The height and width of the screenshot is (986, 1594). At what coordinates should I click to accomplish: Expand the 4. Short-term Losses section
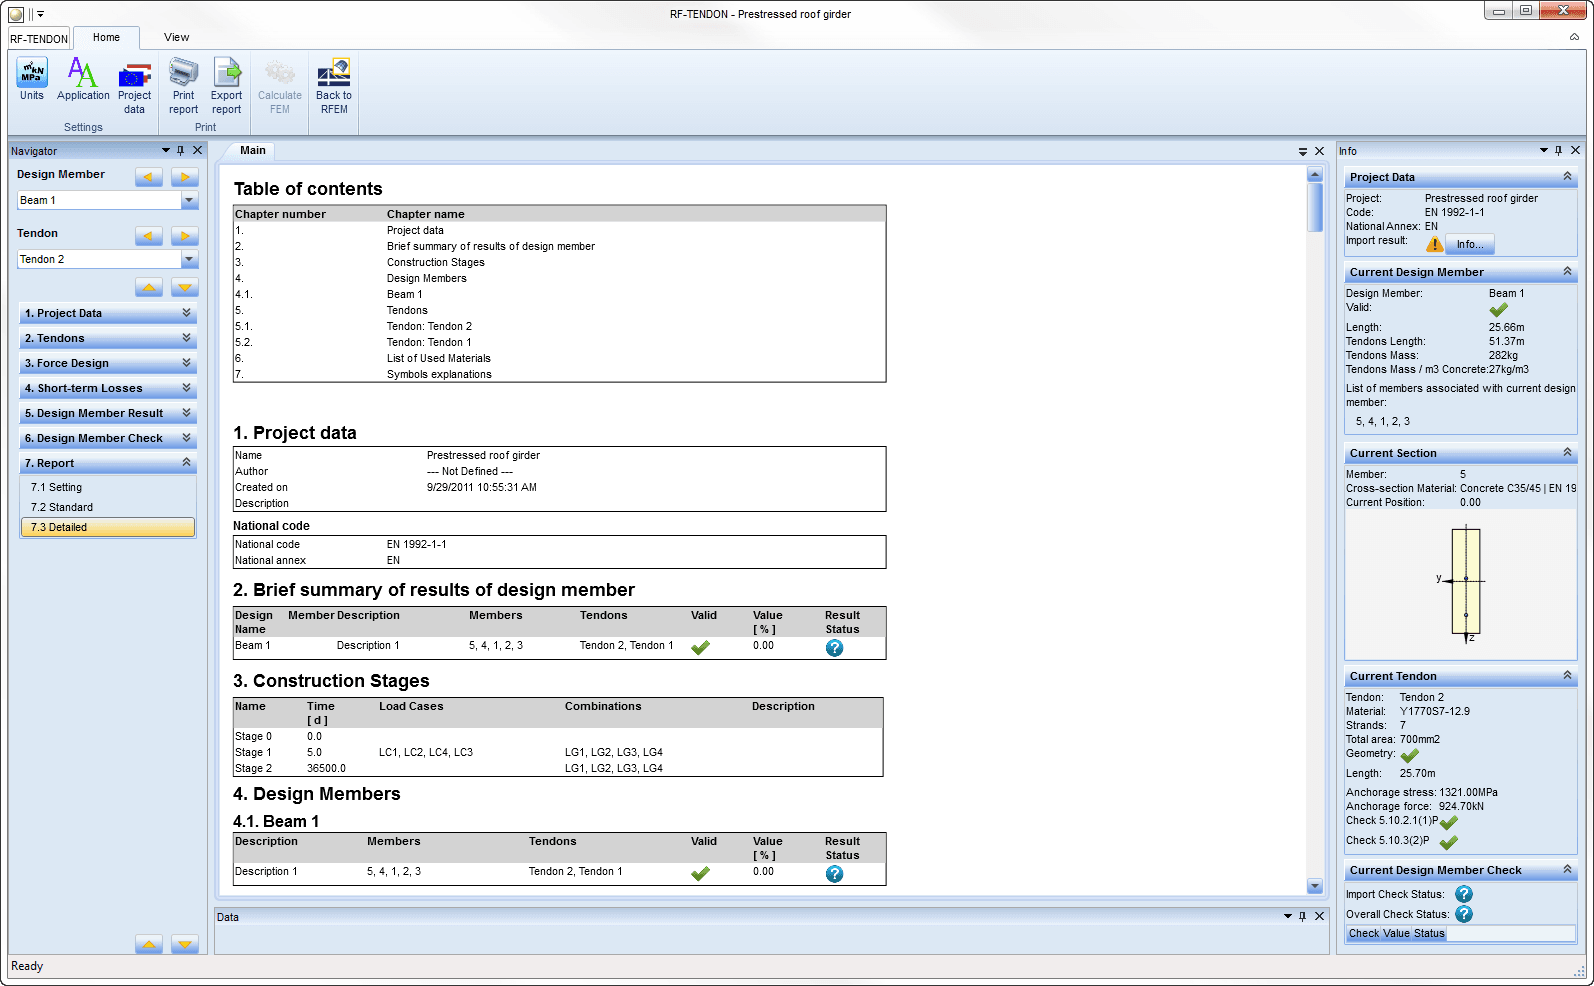[x=108, y=388]
